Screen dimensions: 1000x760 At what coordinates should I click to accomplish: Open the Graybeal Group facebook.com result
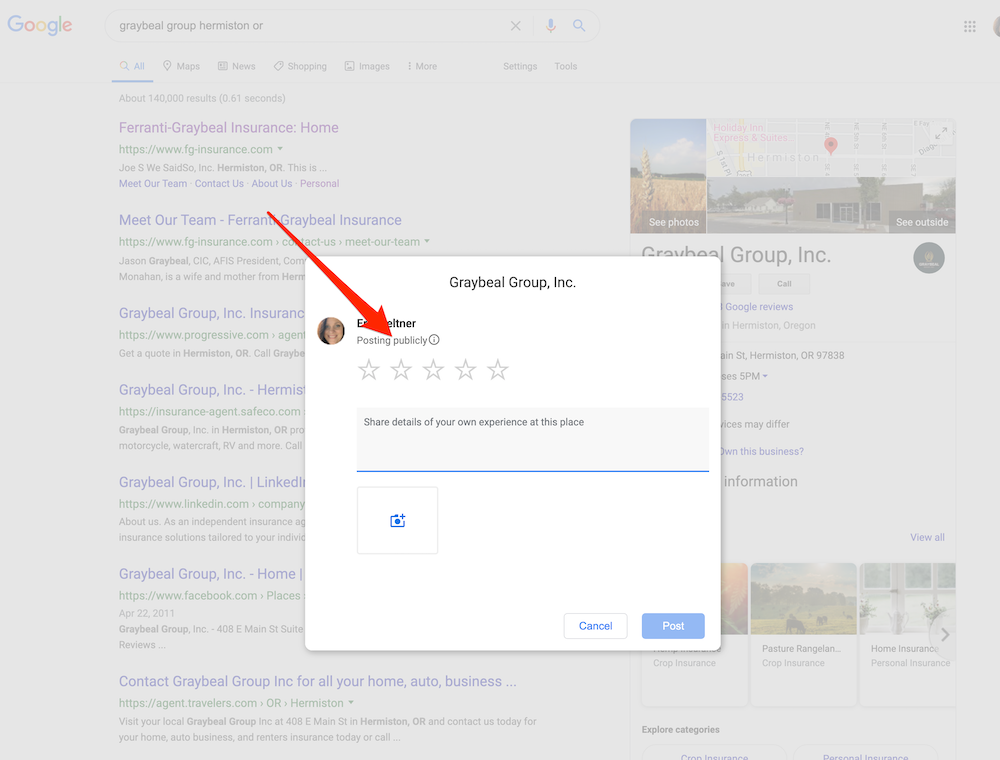pyautogui.click(x=211, y=574)
